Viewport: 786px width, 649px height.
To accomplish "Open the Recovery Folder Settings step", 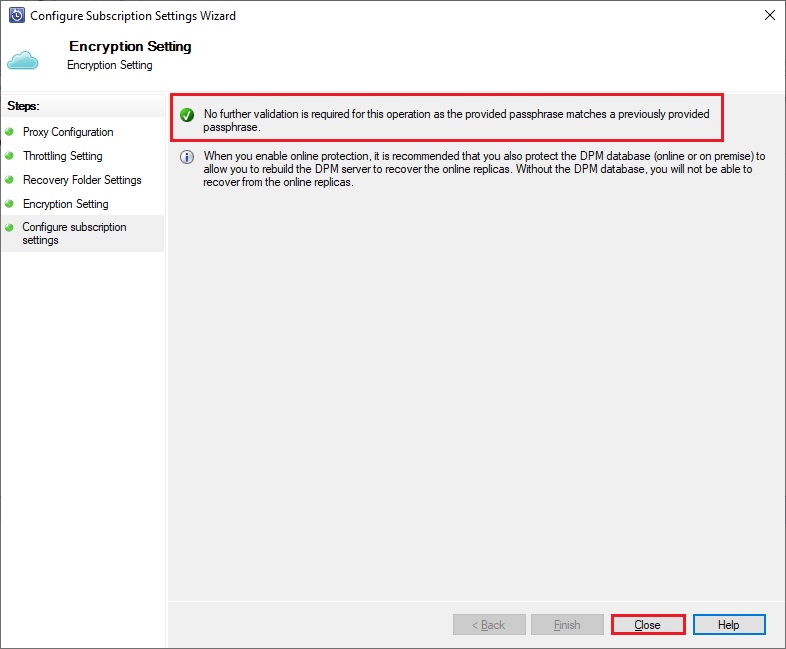I will click(82, 179).
